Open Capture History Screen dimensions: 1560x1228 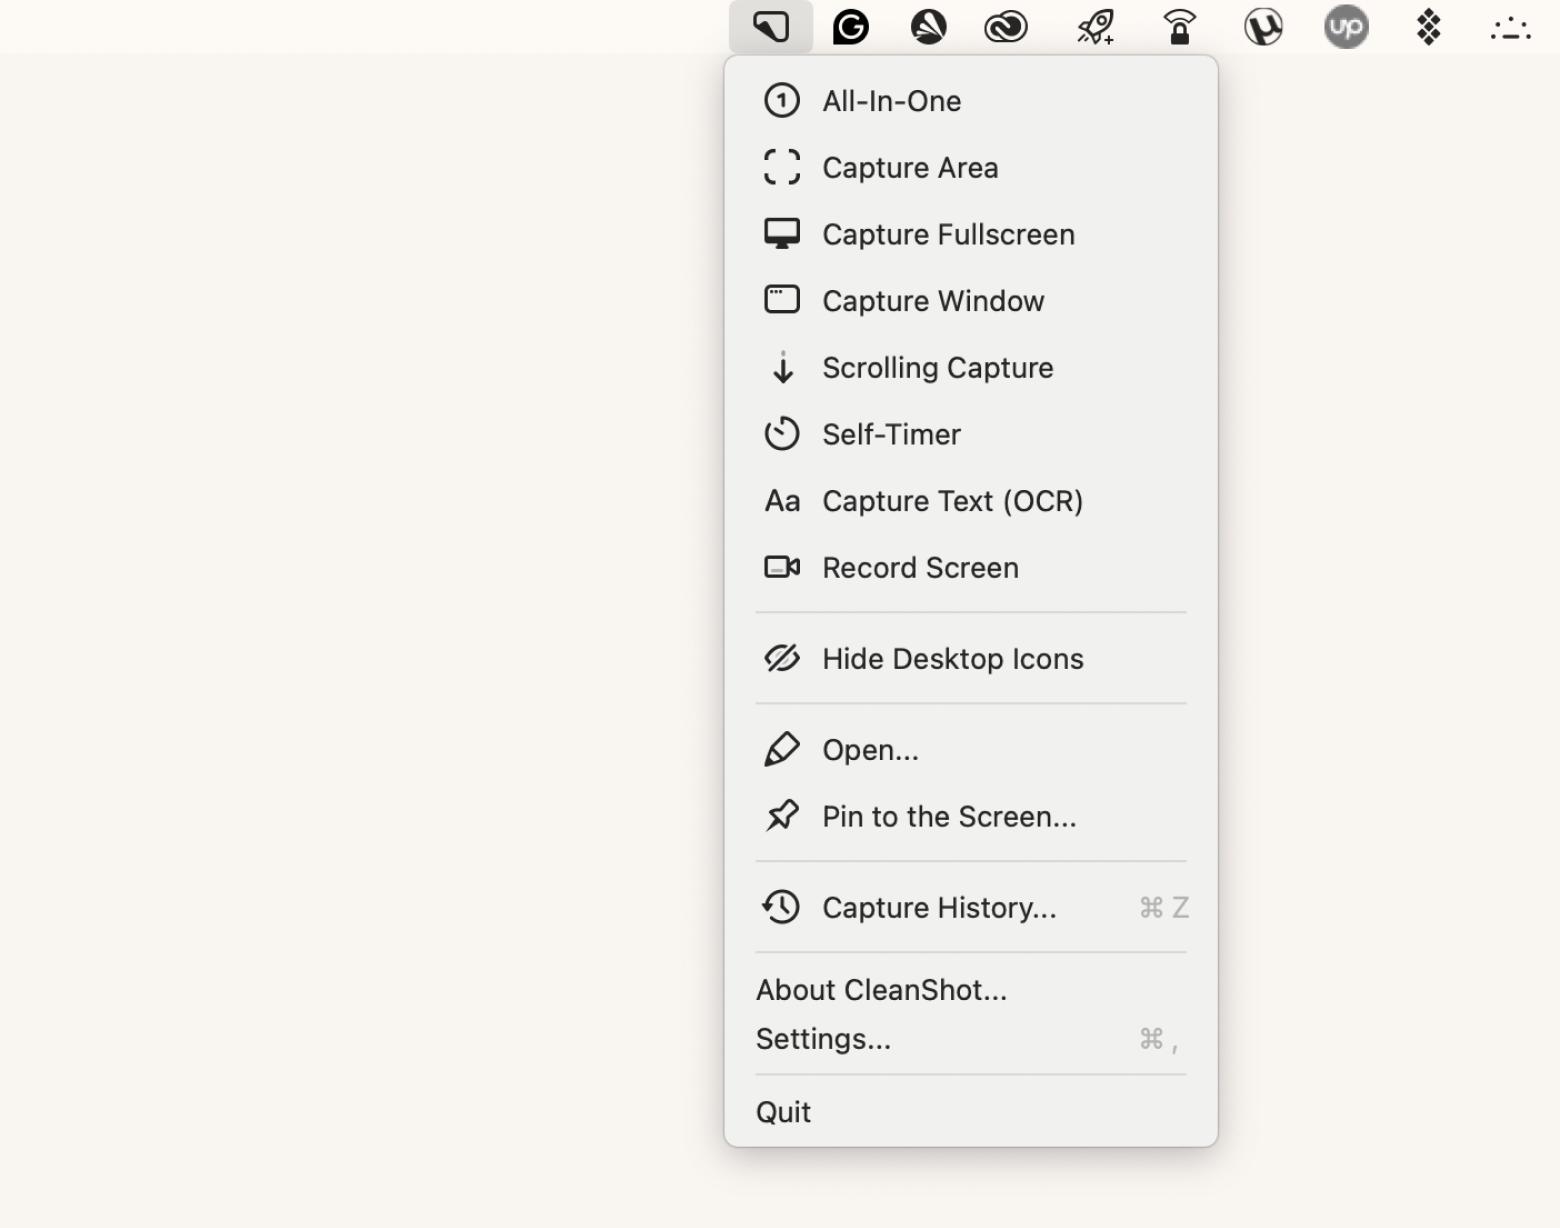[x=938, y=908]
